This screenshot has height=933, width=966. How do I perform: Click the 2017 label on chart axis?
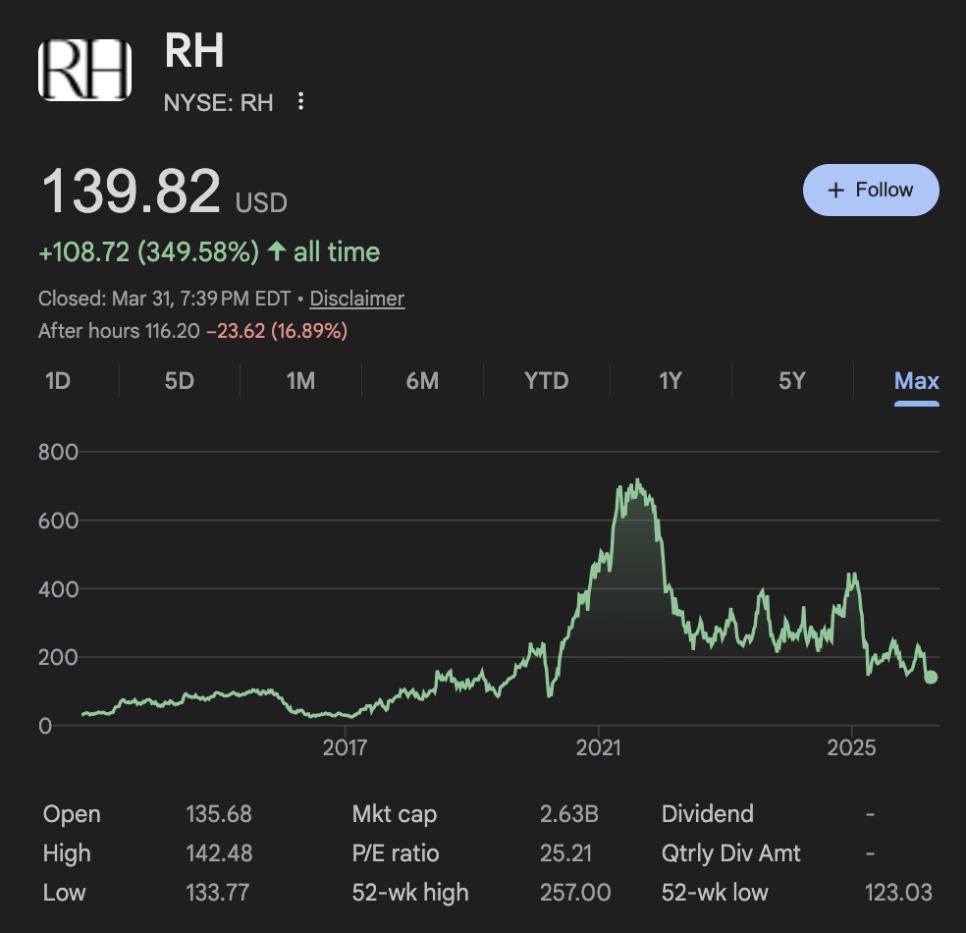[x=345, y=748]
